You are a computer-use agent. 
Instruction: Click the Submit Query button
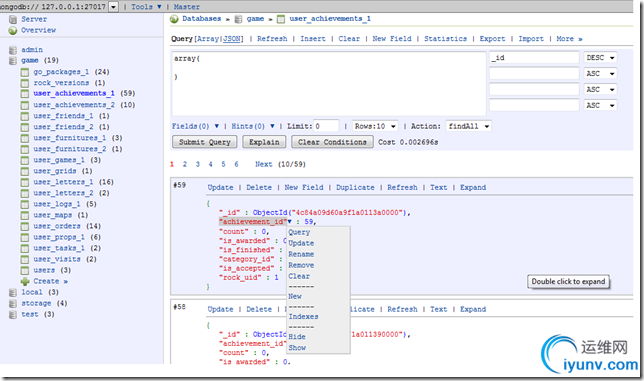tap(205, 142)
